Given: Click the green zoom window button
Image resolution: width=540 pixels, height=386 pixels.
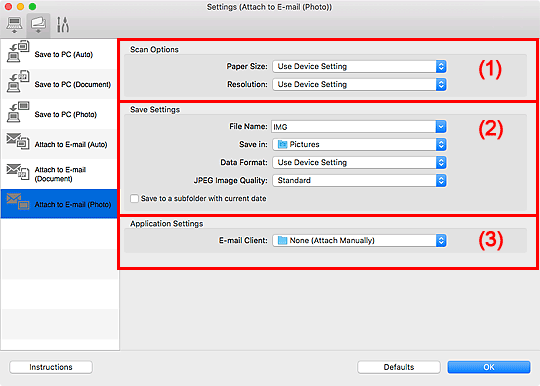Looking at the screenshot, I should click(x=32, y=7).
